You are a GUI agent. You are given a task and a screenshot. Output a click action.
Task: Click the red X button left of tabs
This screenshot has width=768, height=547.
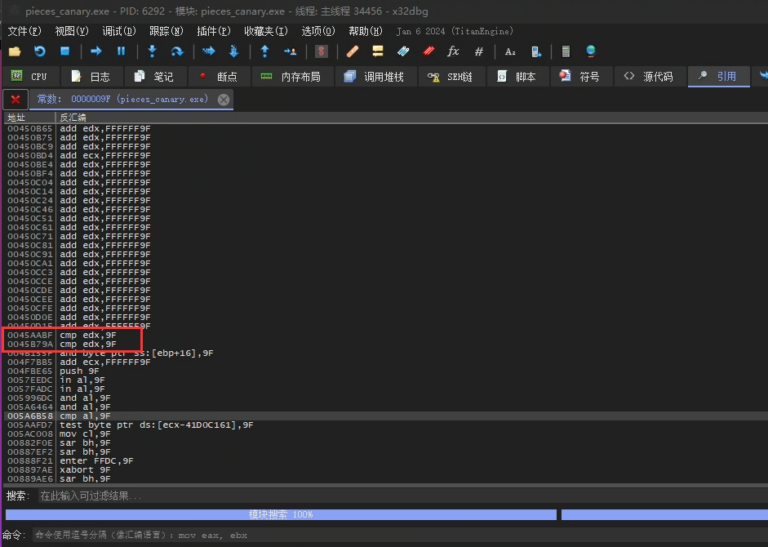click(15, 99)
